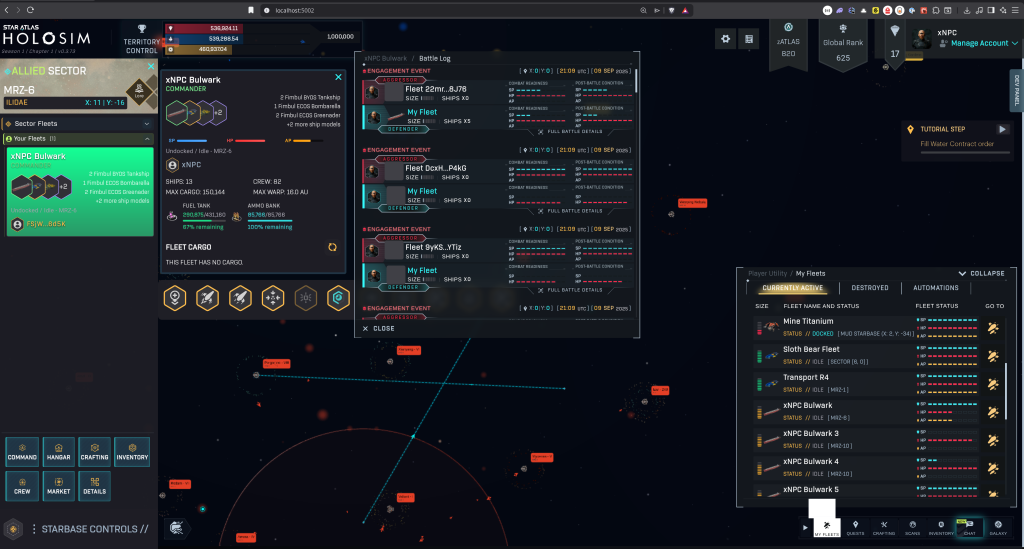The height and width of the screenshot is (549, 1024).
Task: Bookmark this page in address bar
Action: pos(251,10)
